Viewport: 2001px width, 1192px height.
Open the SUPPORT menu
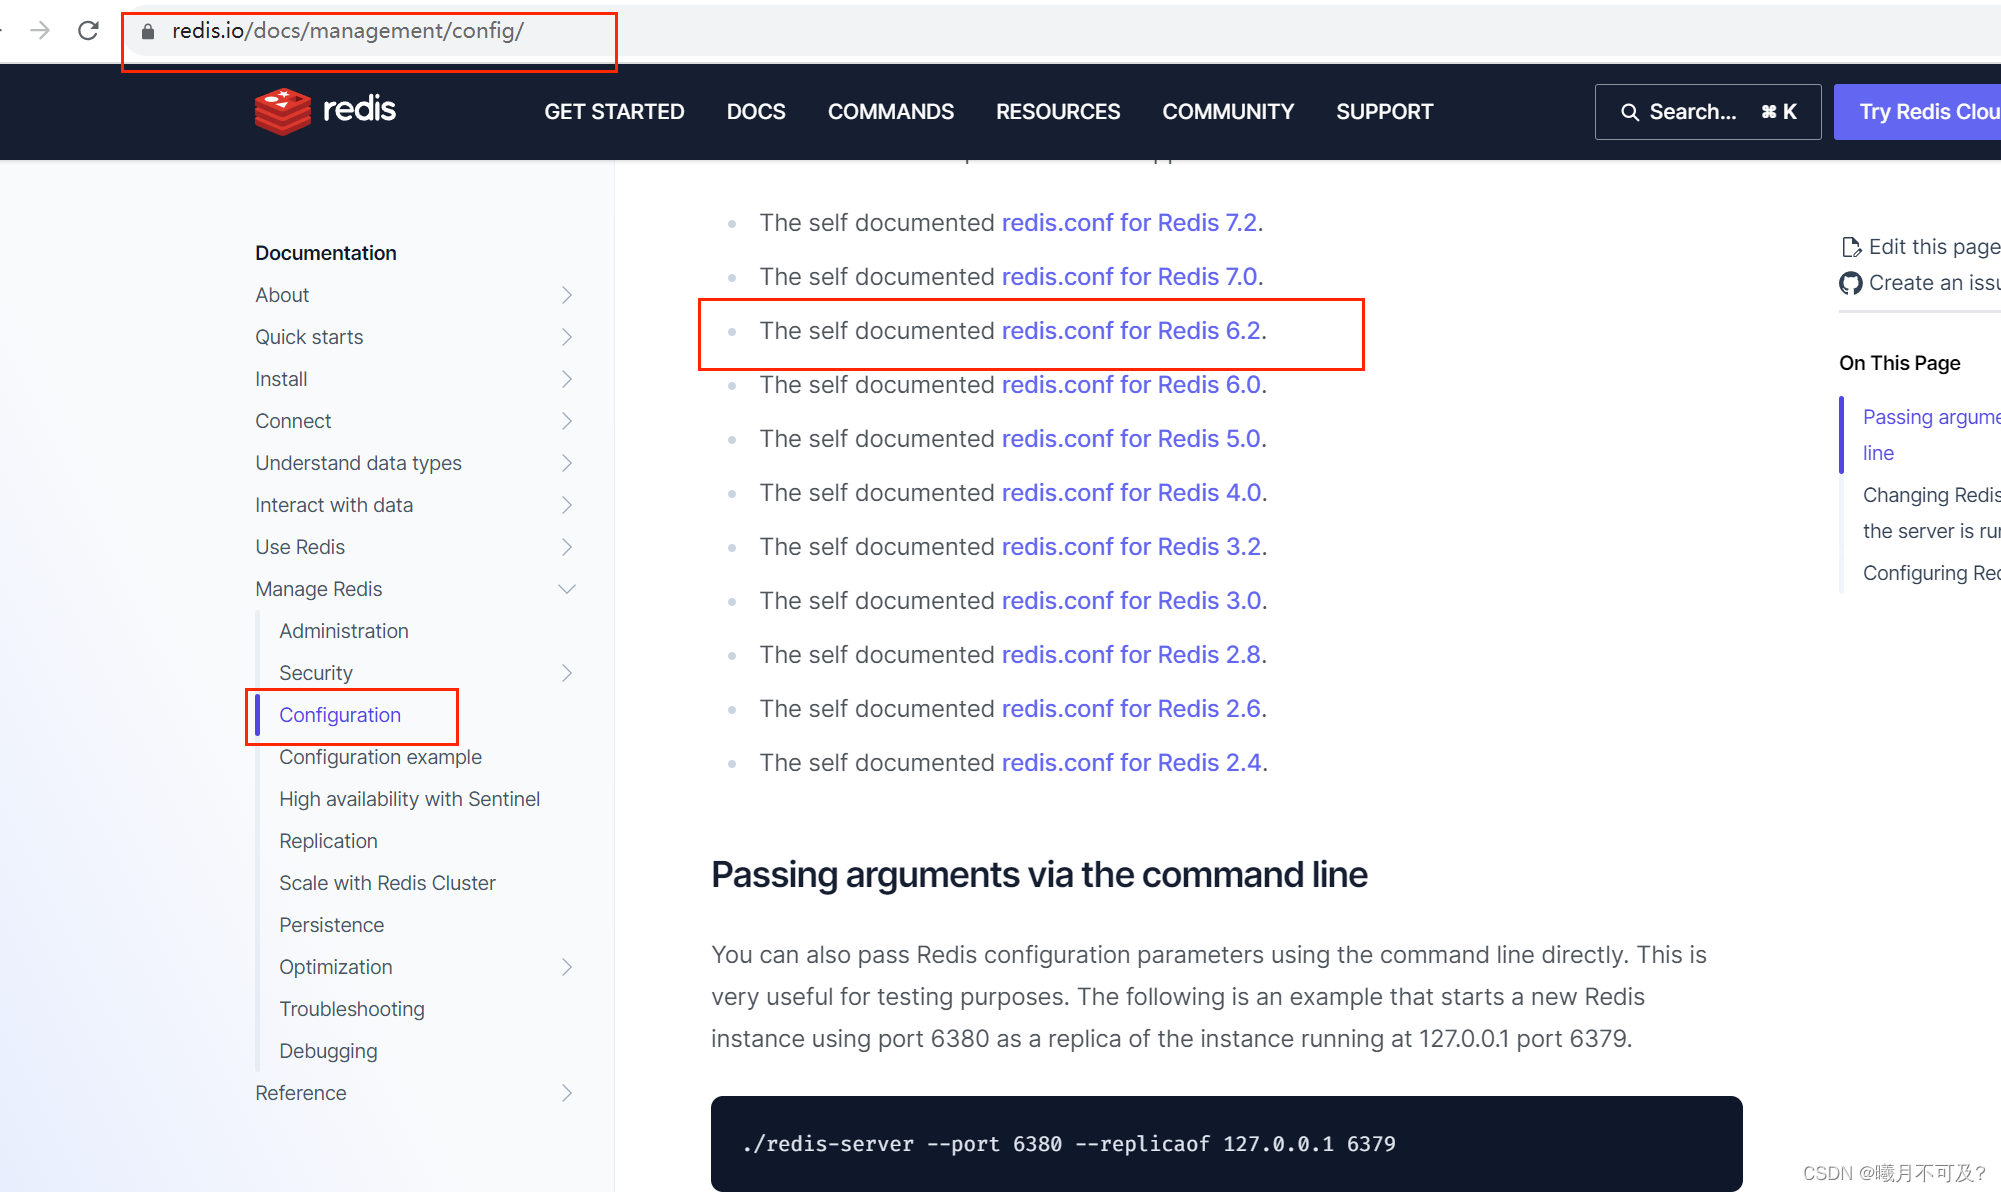[1385, 112]
